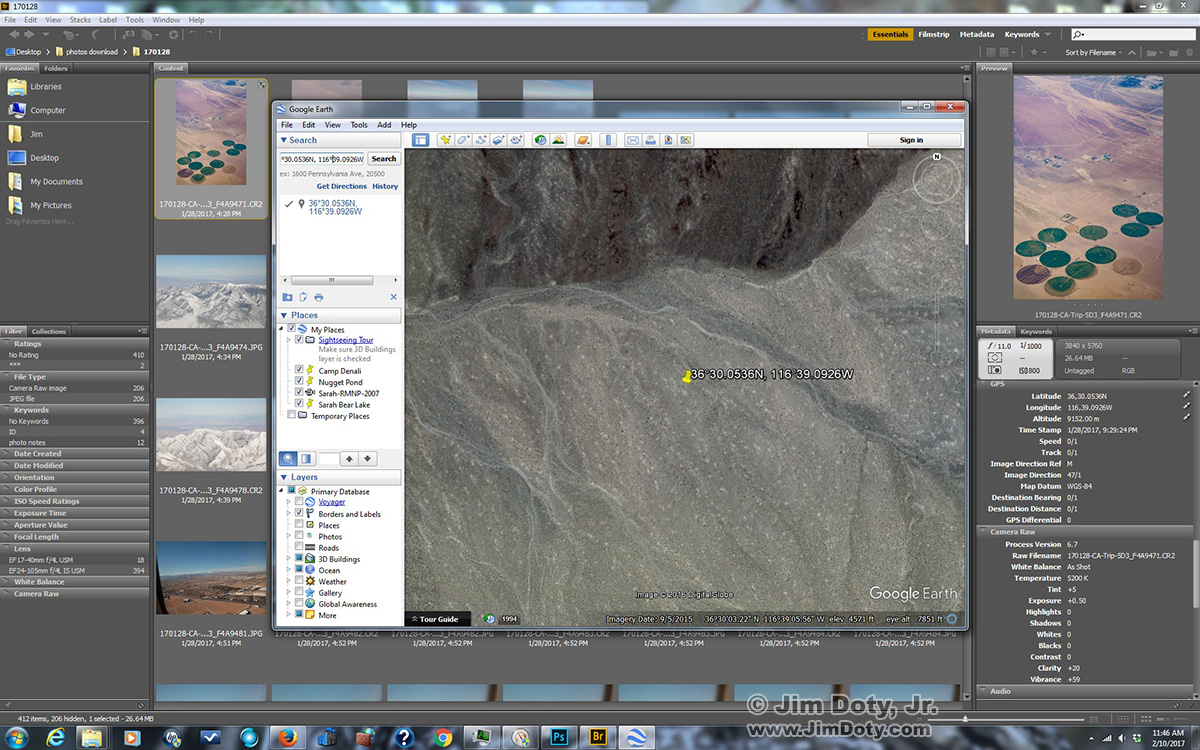
Task: Open Sort by Filename dropdown
Action: click(x=1093, y=52)
